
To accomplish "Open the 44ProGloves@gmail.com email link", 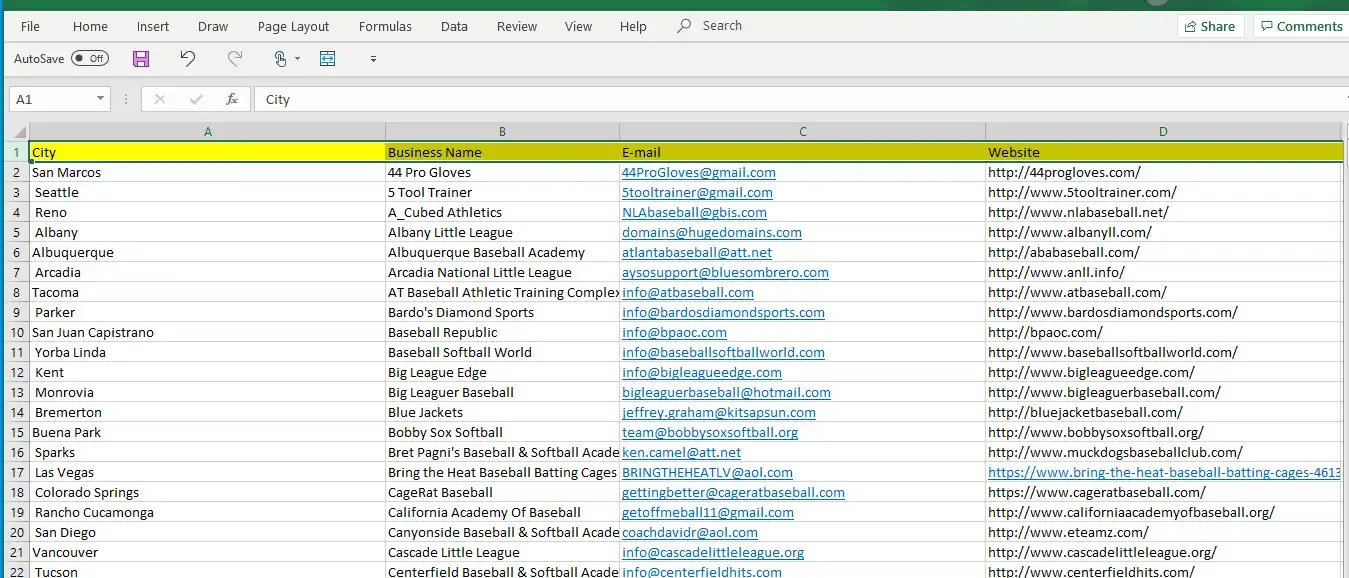I will pos(698,173).
